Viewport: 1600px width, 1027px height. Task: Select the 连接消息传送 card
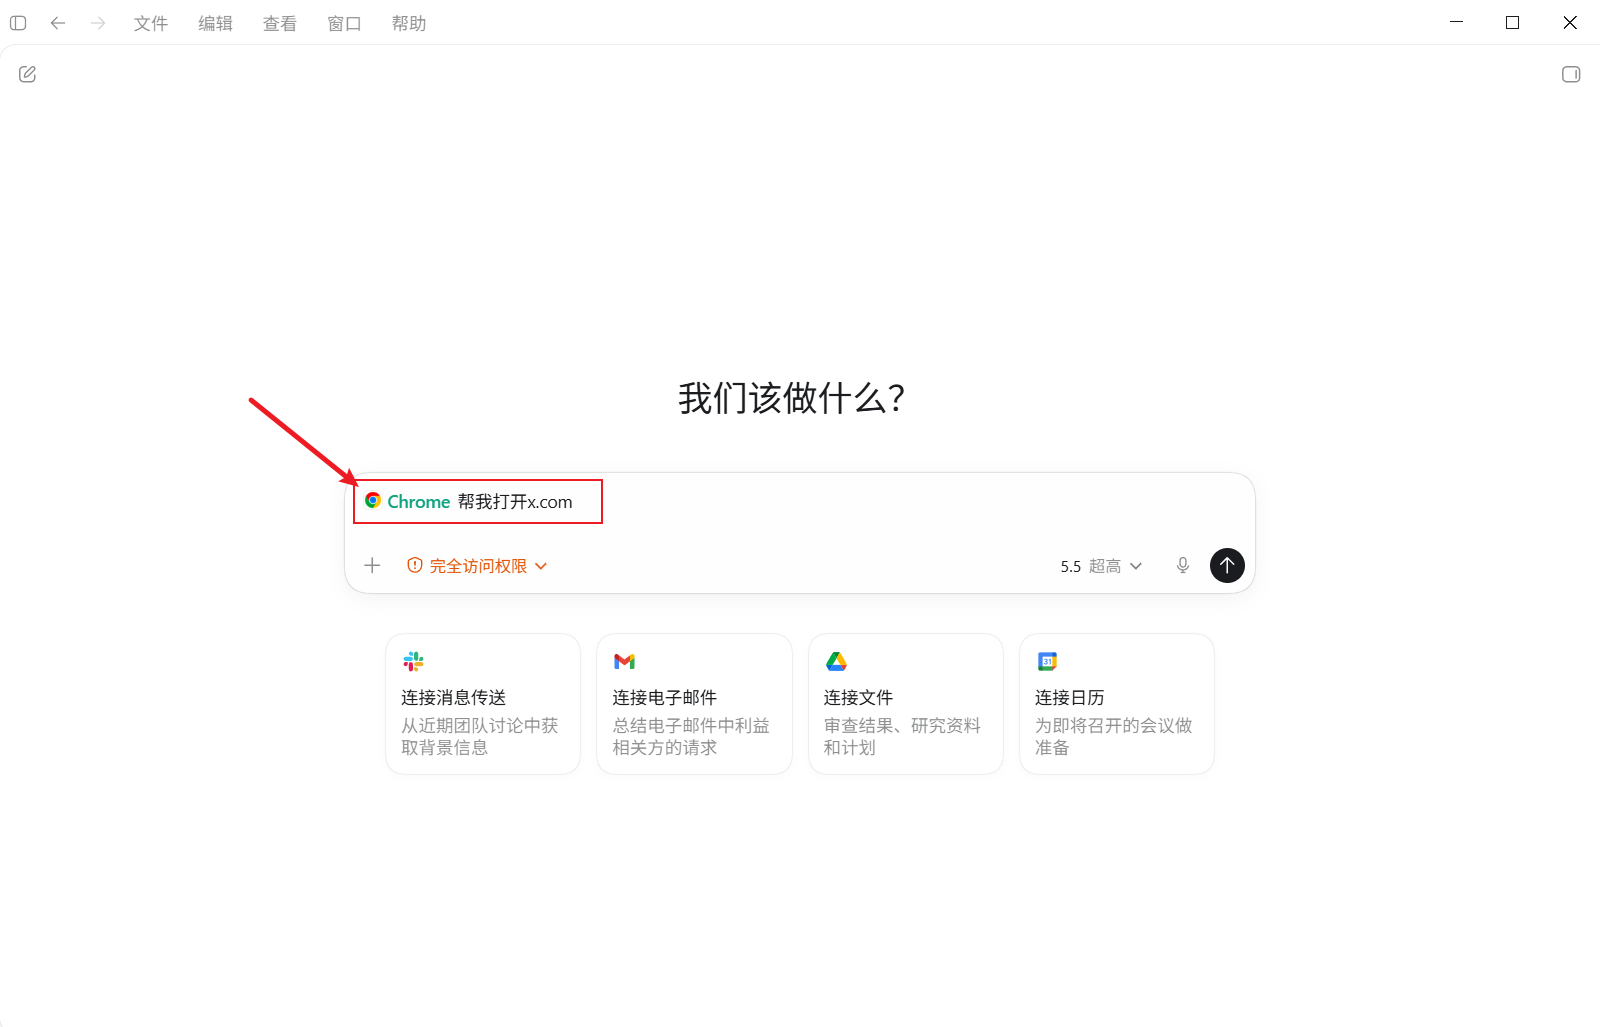click(x=483, y=704)
